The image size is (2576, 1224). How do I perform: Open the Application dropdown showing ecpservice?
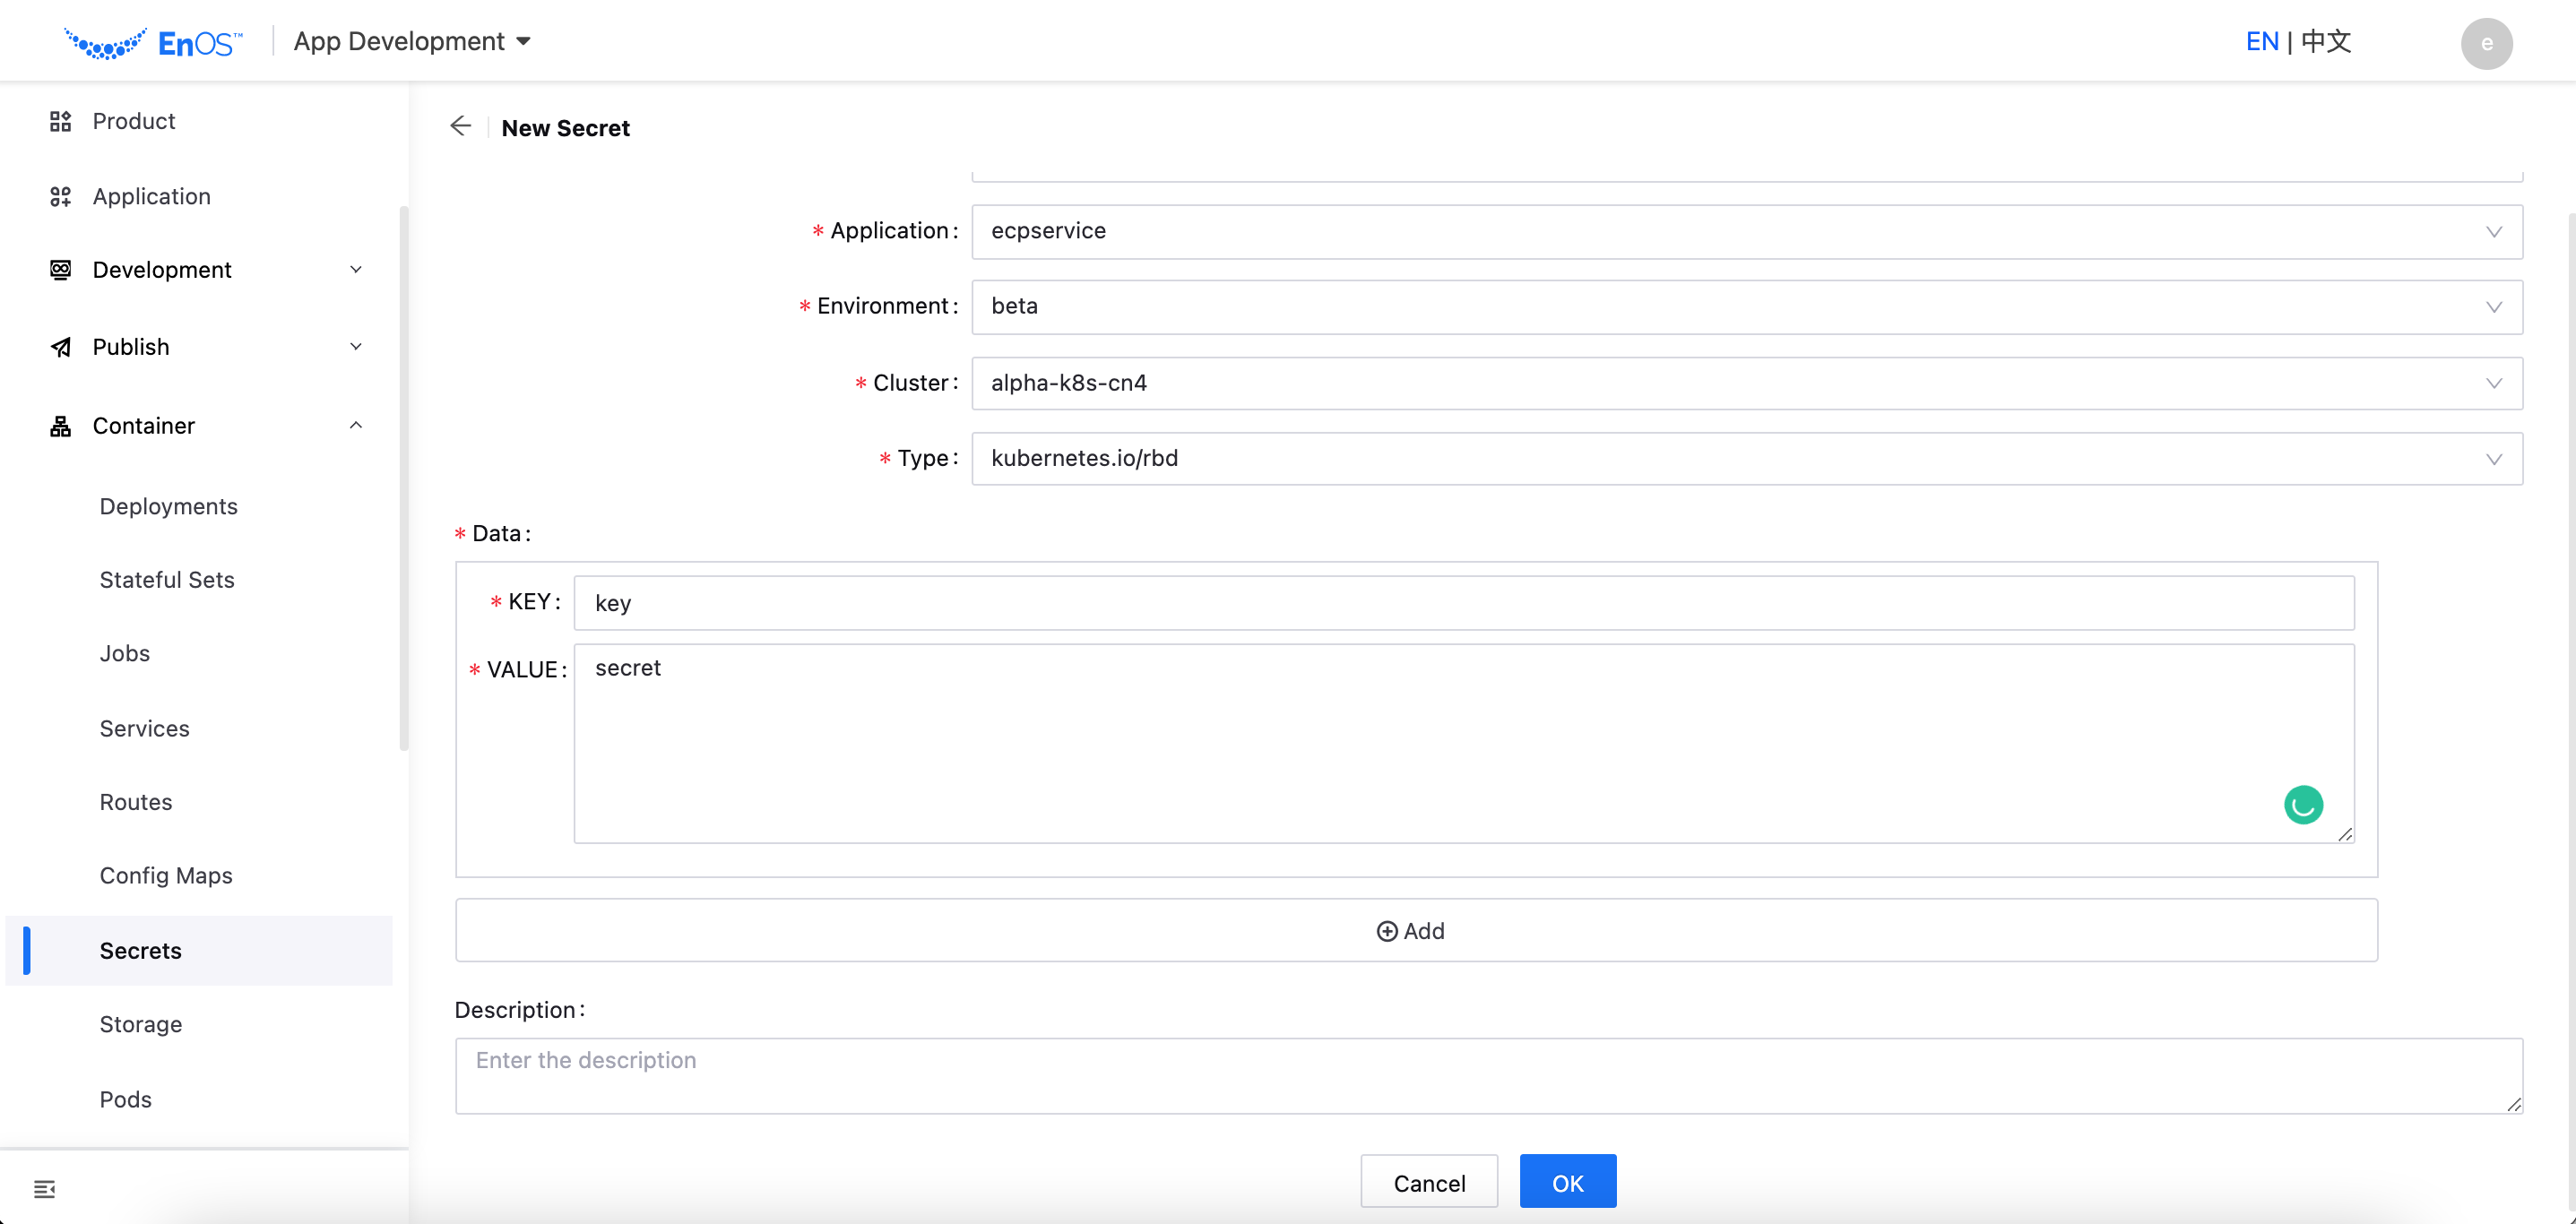[1746, 232]
